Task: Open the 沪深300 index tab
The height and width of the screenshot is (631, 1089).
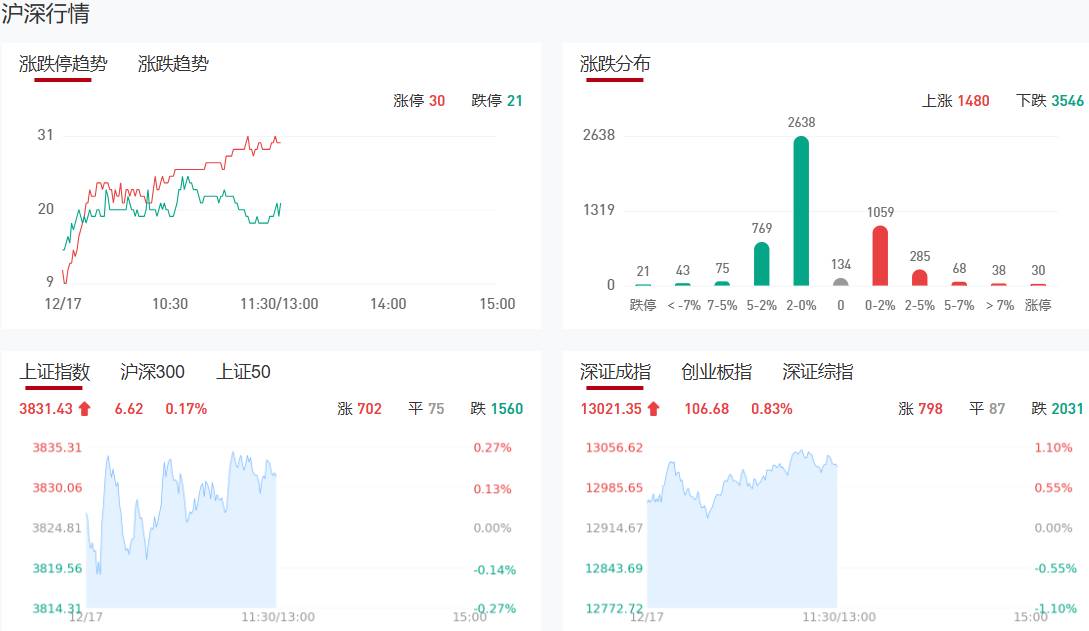Action: tap(152, 372)
